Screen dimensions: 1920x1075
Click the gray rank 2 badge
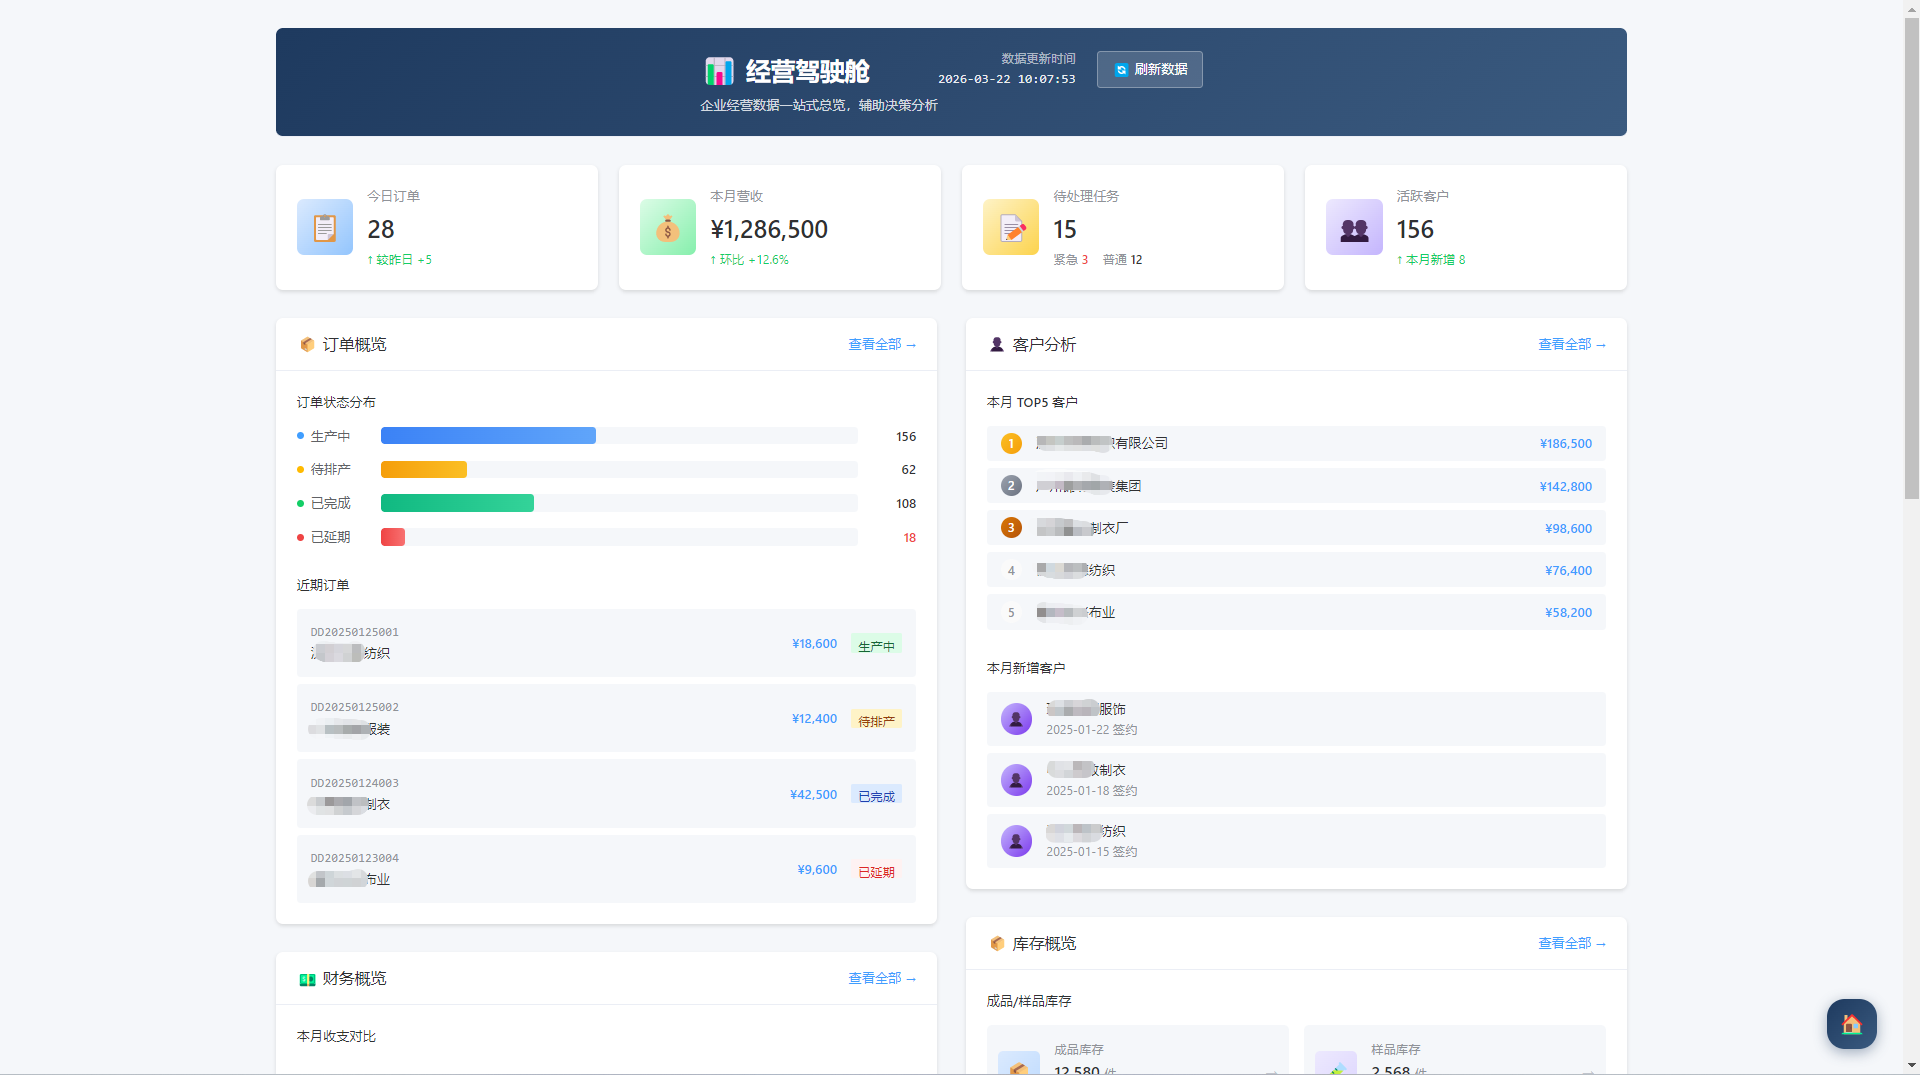[1011, 486]
